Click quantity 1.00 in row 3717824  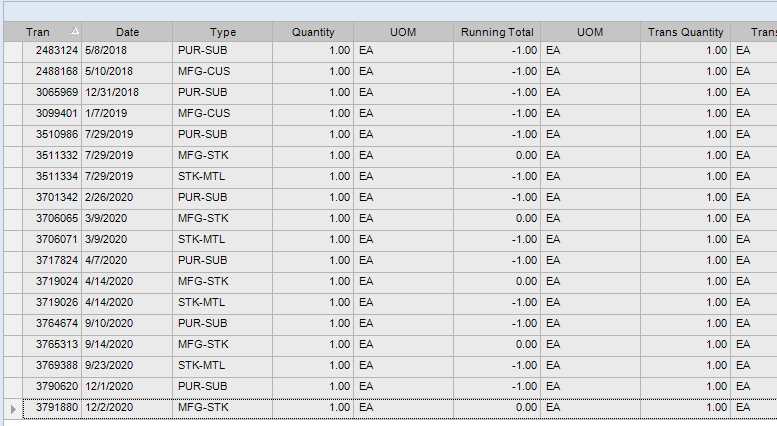pos(339,261)
